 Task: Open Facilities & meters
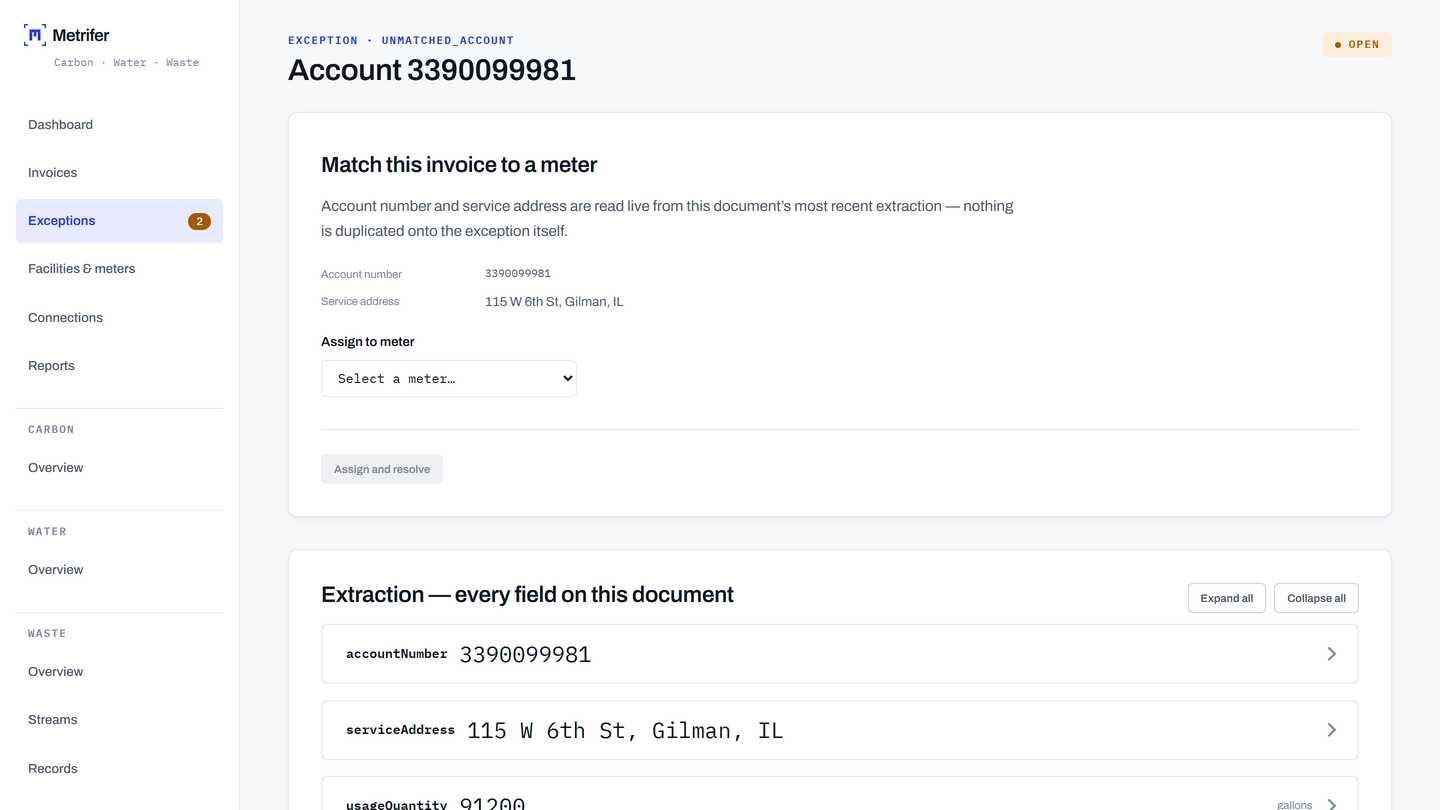(119, 269)
